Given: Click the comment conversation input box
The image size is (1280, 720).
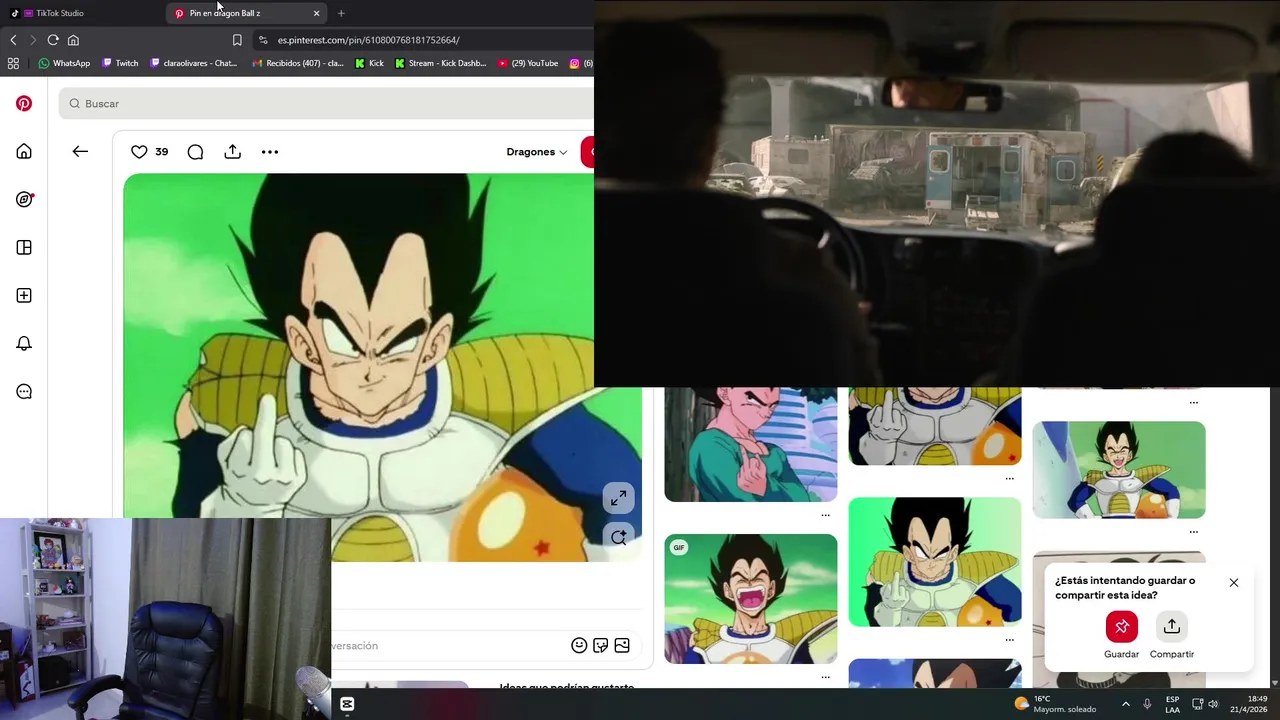Looking at the screenshot, I should pyautogui.click(x=450, y=646).
